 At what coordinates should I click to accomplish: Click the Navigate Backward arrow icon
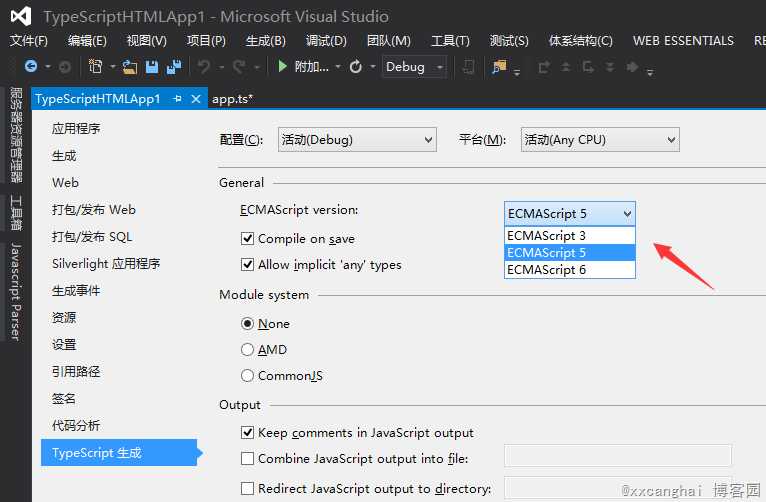click(x=31, y=66)
